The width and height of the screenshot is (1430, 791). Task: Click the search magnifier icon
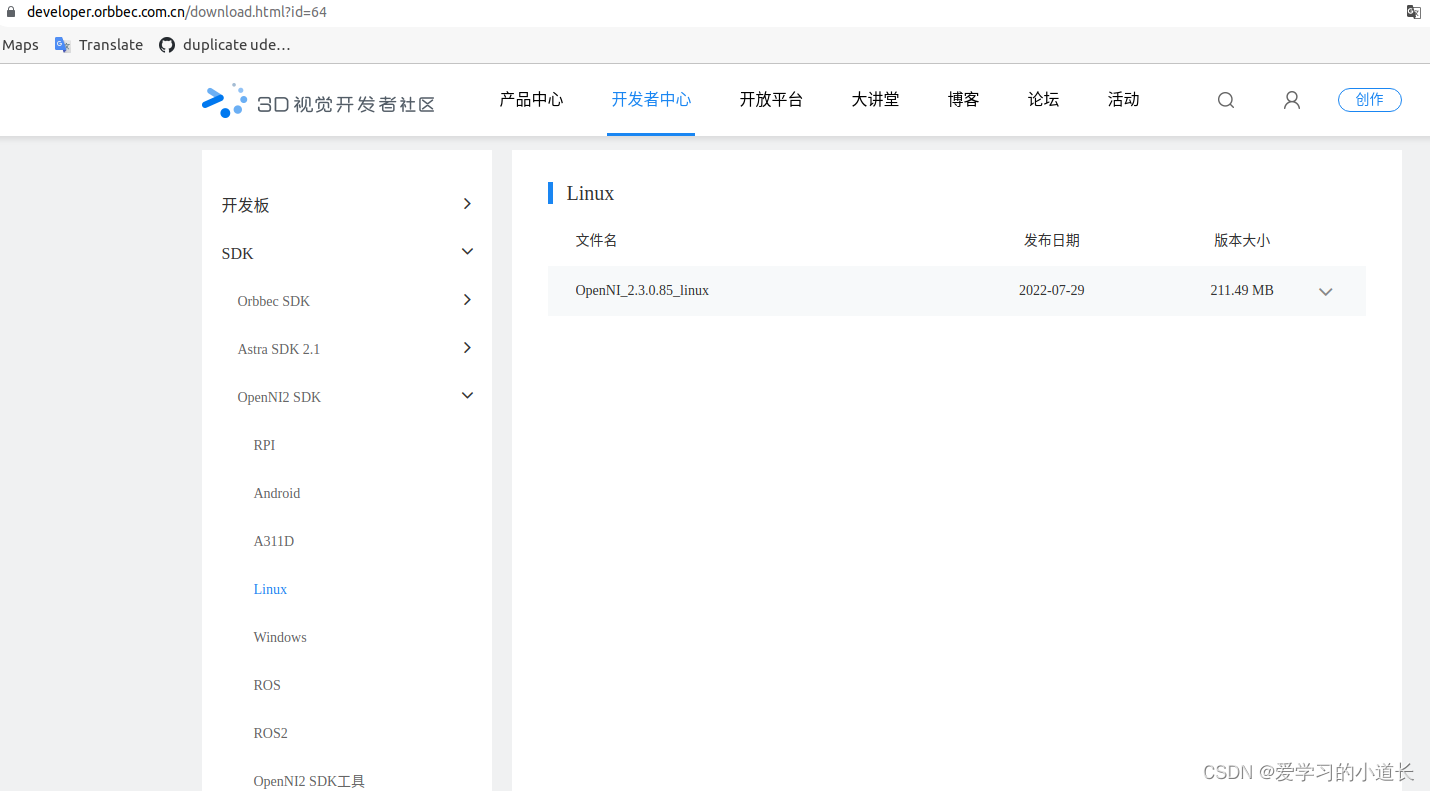tap(1225, 100)
